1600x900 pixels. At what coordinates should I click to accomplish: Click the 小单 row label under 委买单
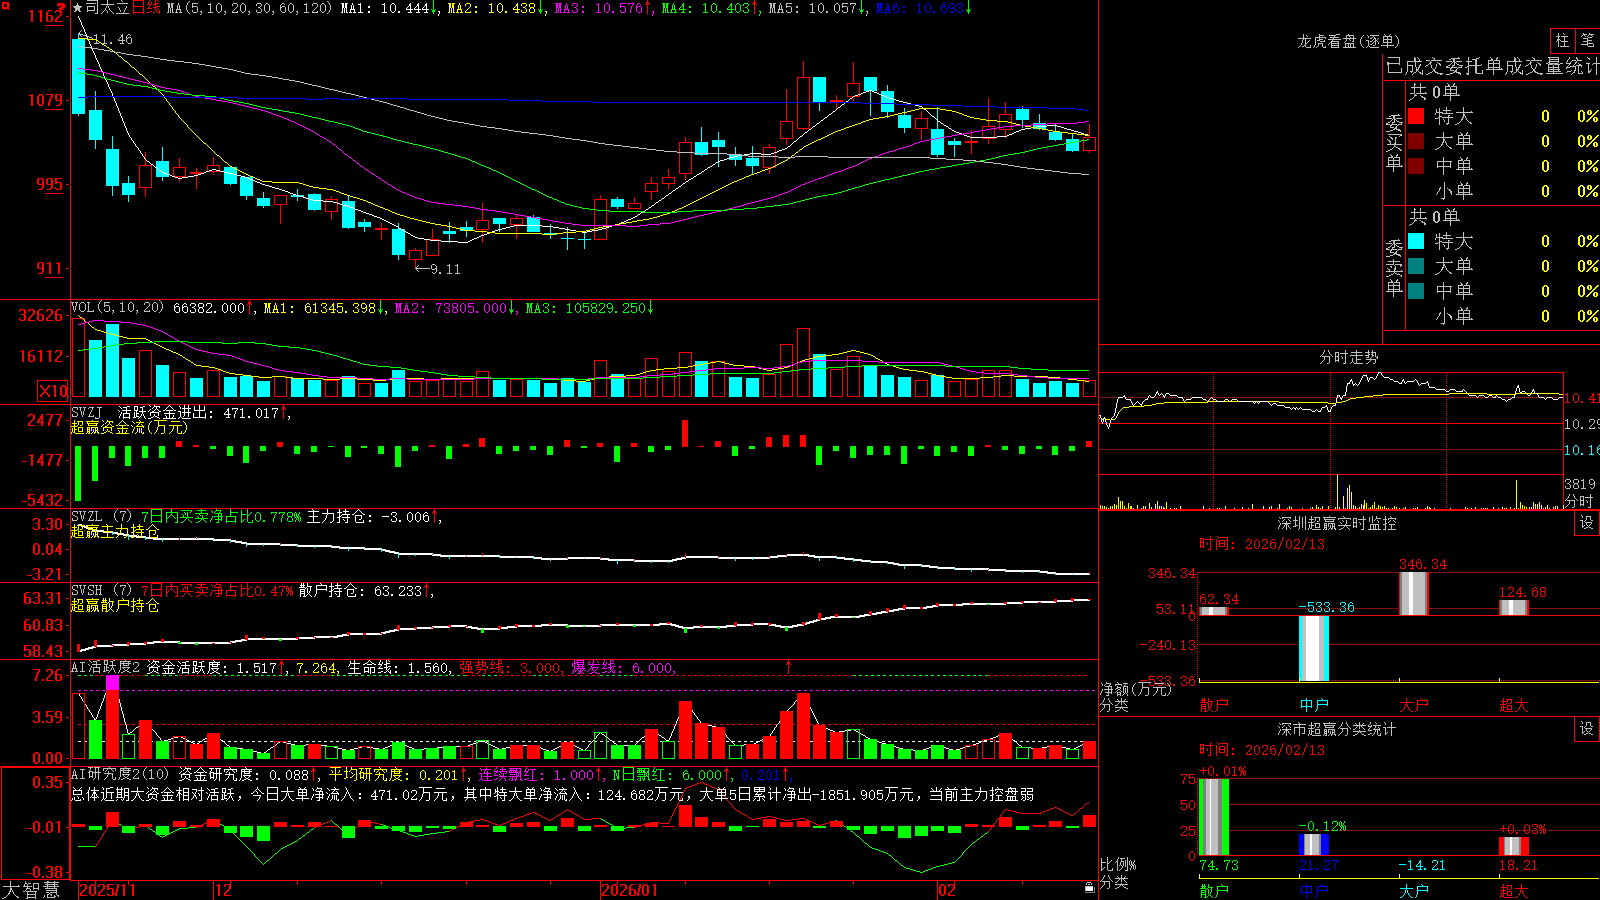1454,190
